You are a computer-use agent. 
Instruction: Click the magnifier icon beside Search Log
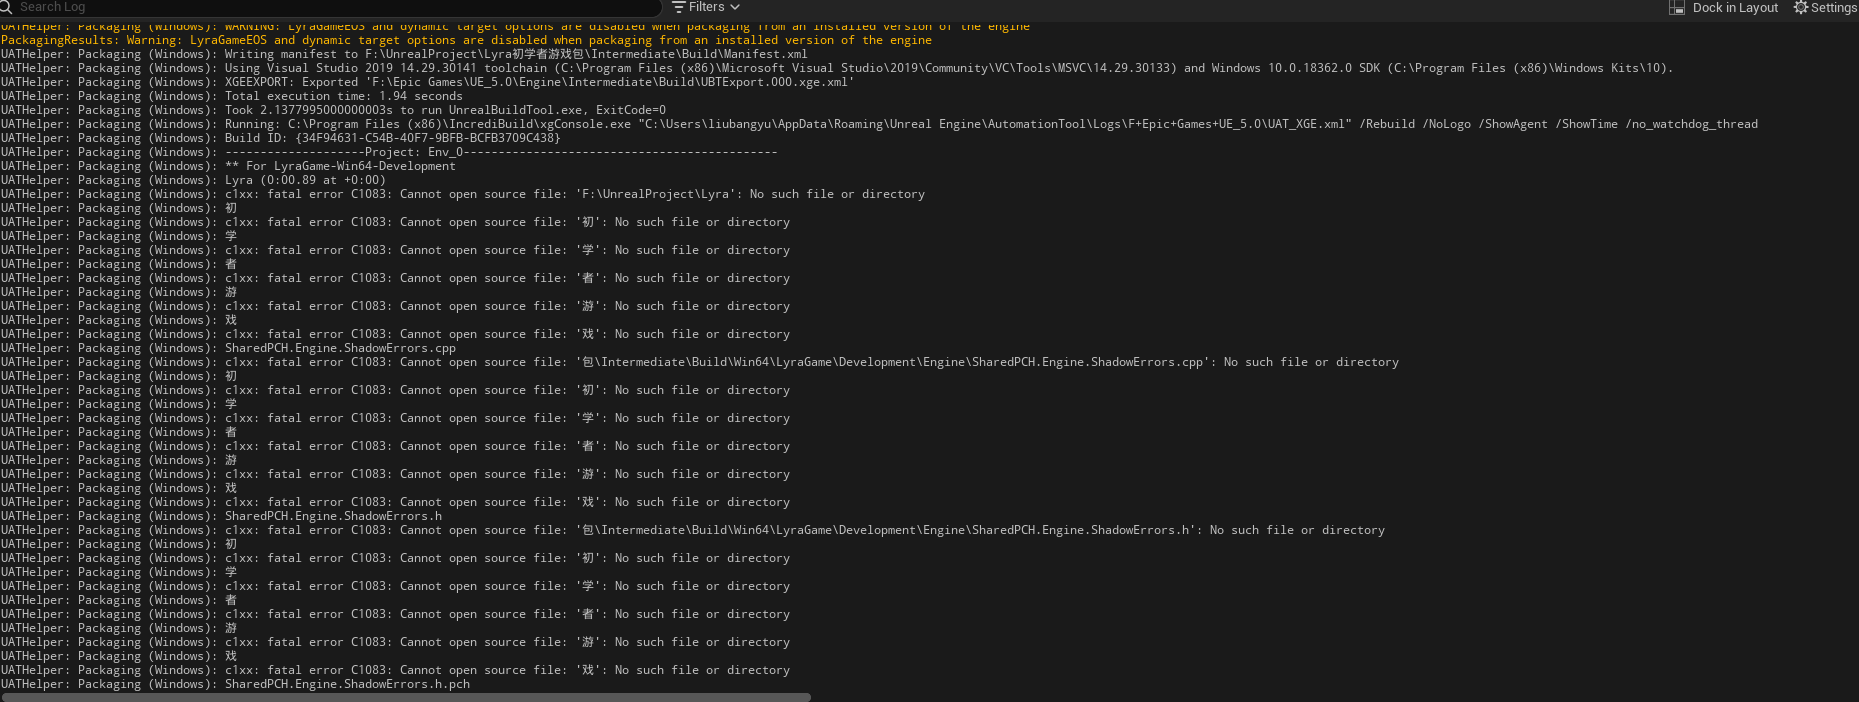pos(6,7)
